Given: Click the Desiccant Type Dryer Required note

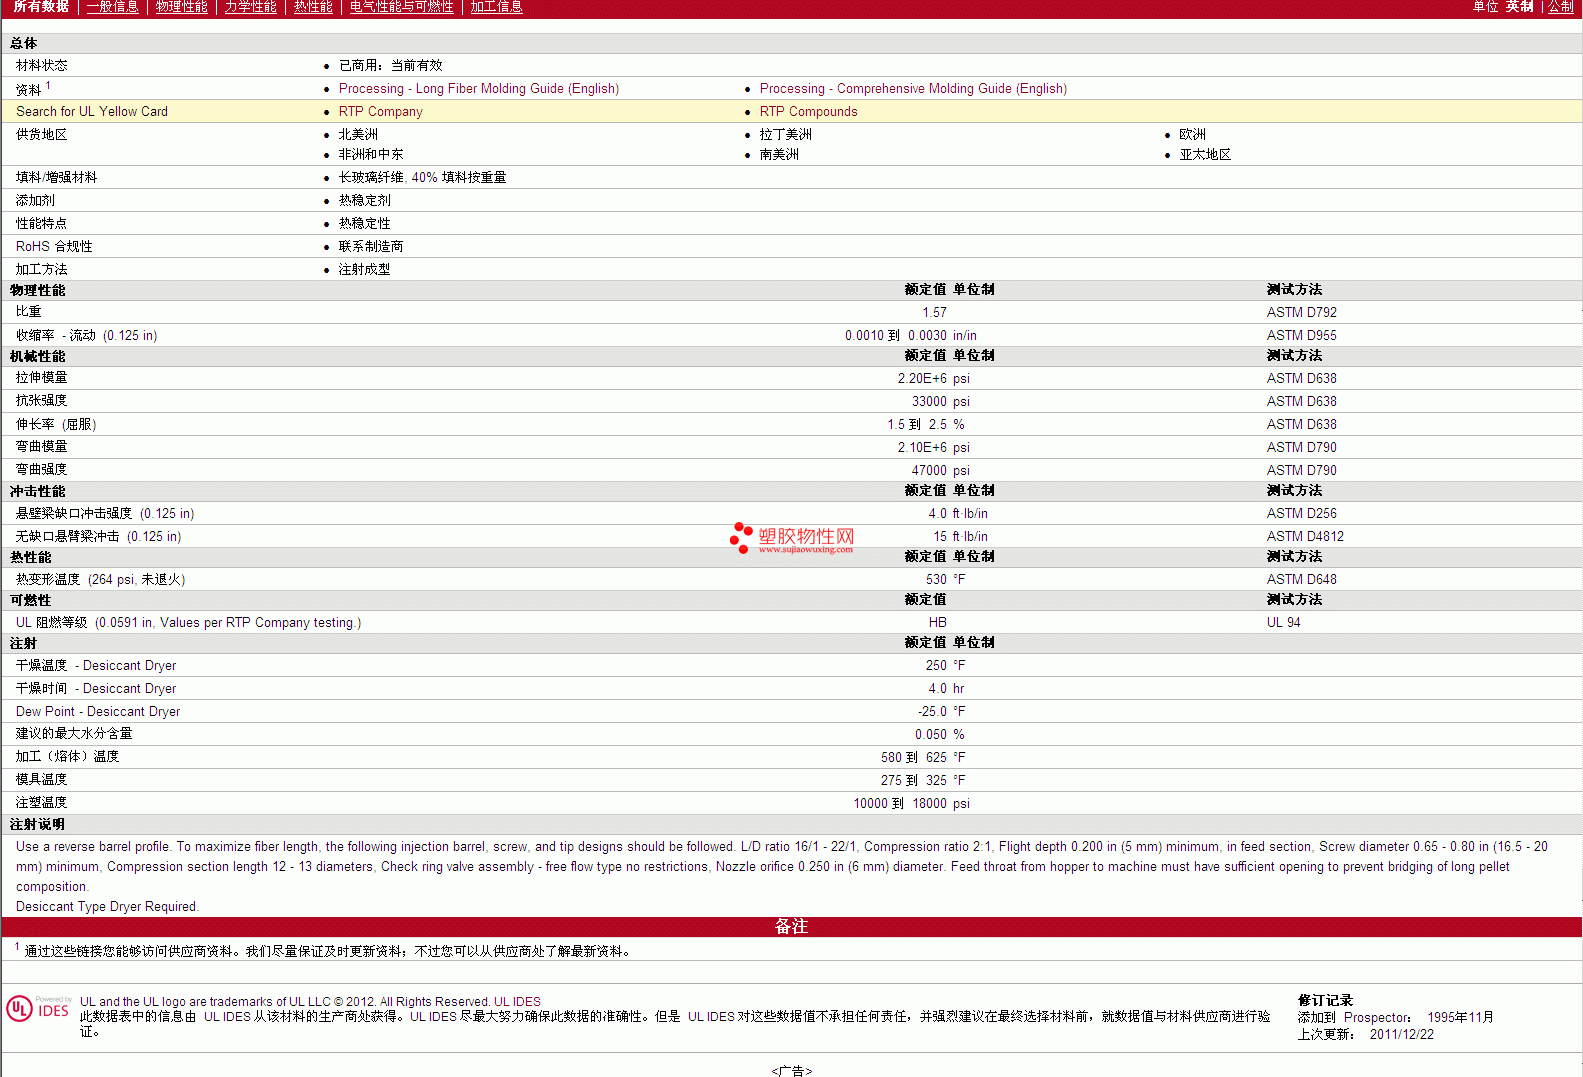Looking at the screenshot, I should [x=107, y=907].
